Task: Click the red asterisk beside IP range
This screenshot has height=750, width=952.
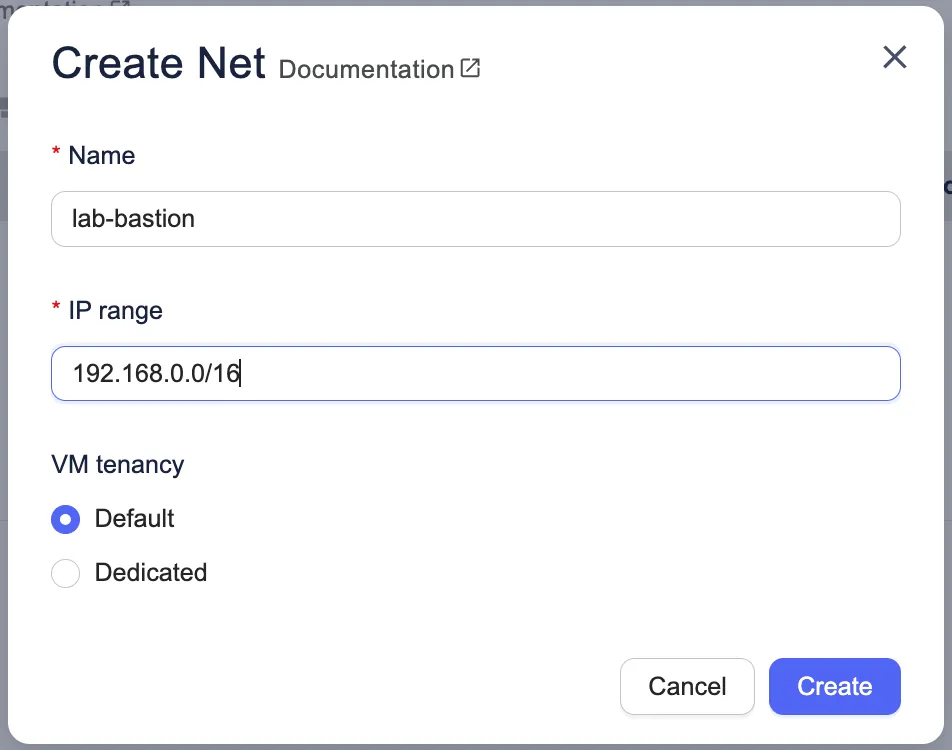Action: tap(56, 309)
